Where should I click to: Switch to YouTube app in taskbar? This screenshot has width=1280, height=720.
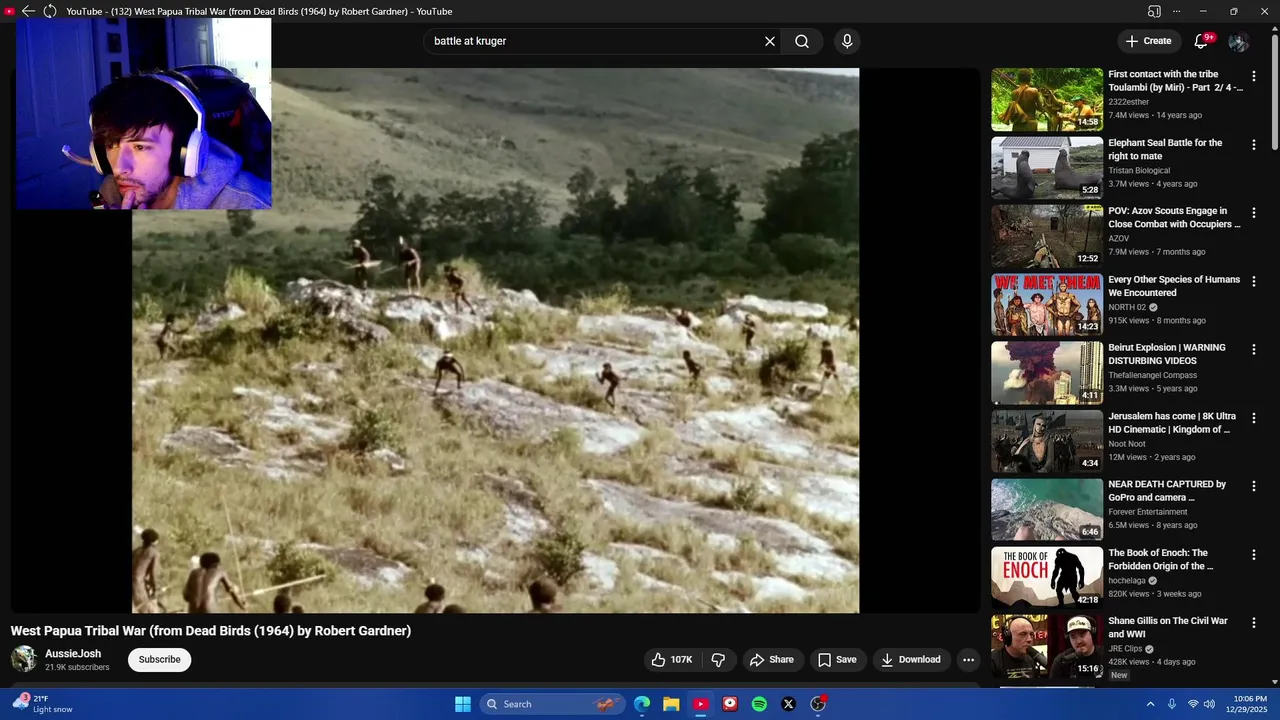(701, 704)
